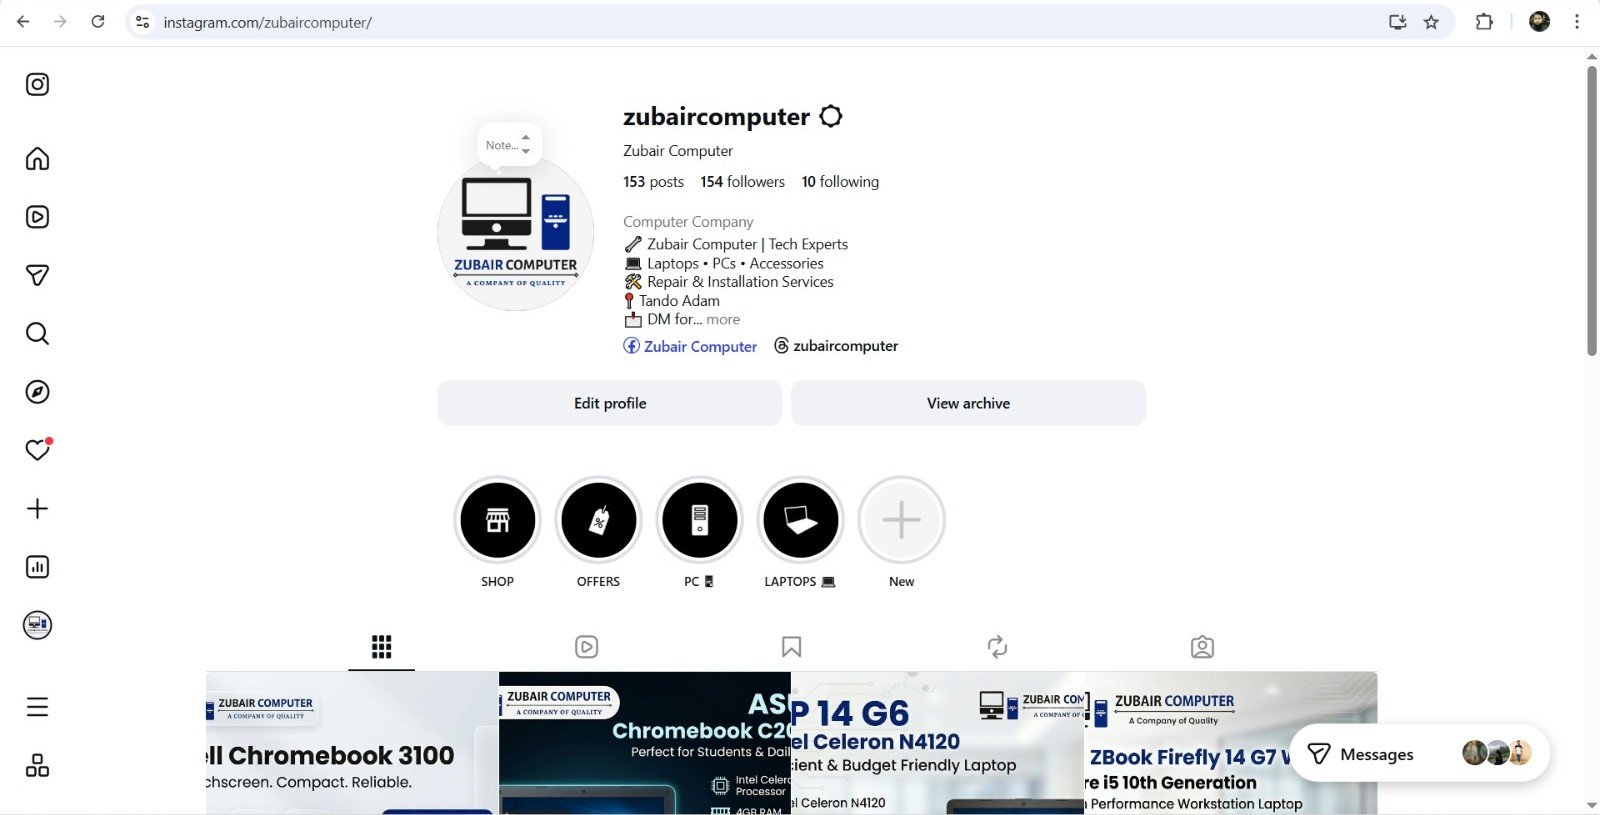This screenshot has height=815, width=1600.
Task: Bookmark this page with the star icon
Action: 1431,22
